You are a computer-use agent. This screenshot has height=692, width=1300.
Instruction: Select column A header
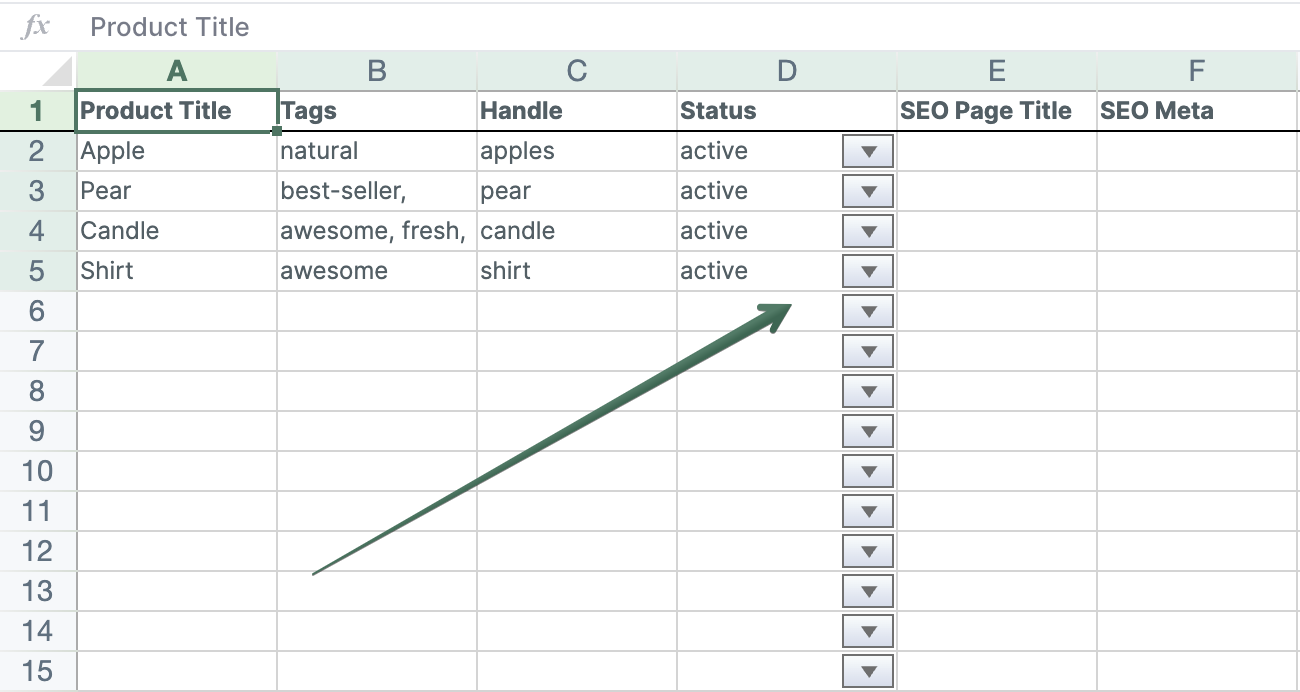176,71
